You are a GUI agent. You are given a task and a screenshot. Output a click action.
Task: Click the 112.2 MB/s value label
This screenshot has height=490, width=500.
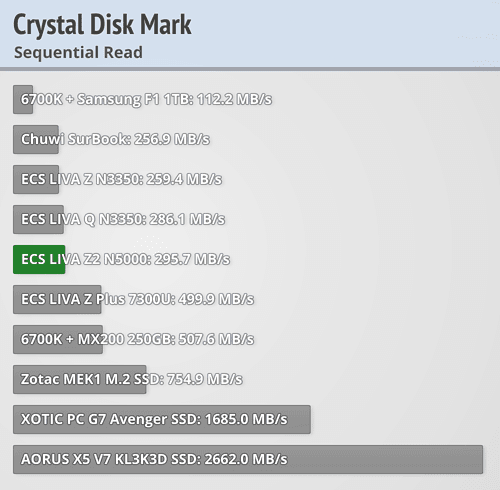pyautogui.click(x=234, y=99)
